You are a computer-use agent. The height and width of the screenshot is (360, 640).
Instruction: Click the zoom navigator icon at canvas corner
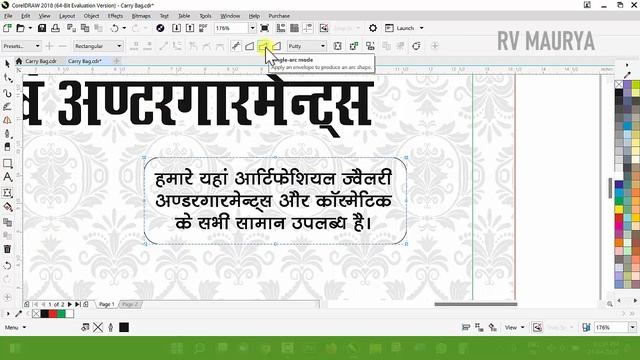coord(609,304)
